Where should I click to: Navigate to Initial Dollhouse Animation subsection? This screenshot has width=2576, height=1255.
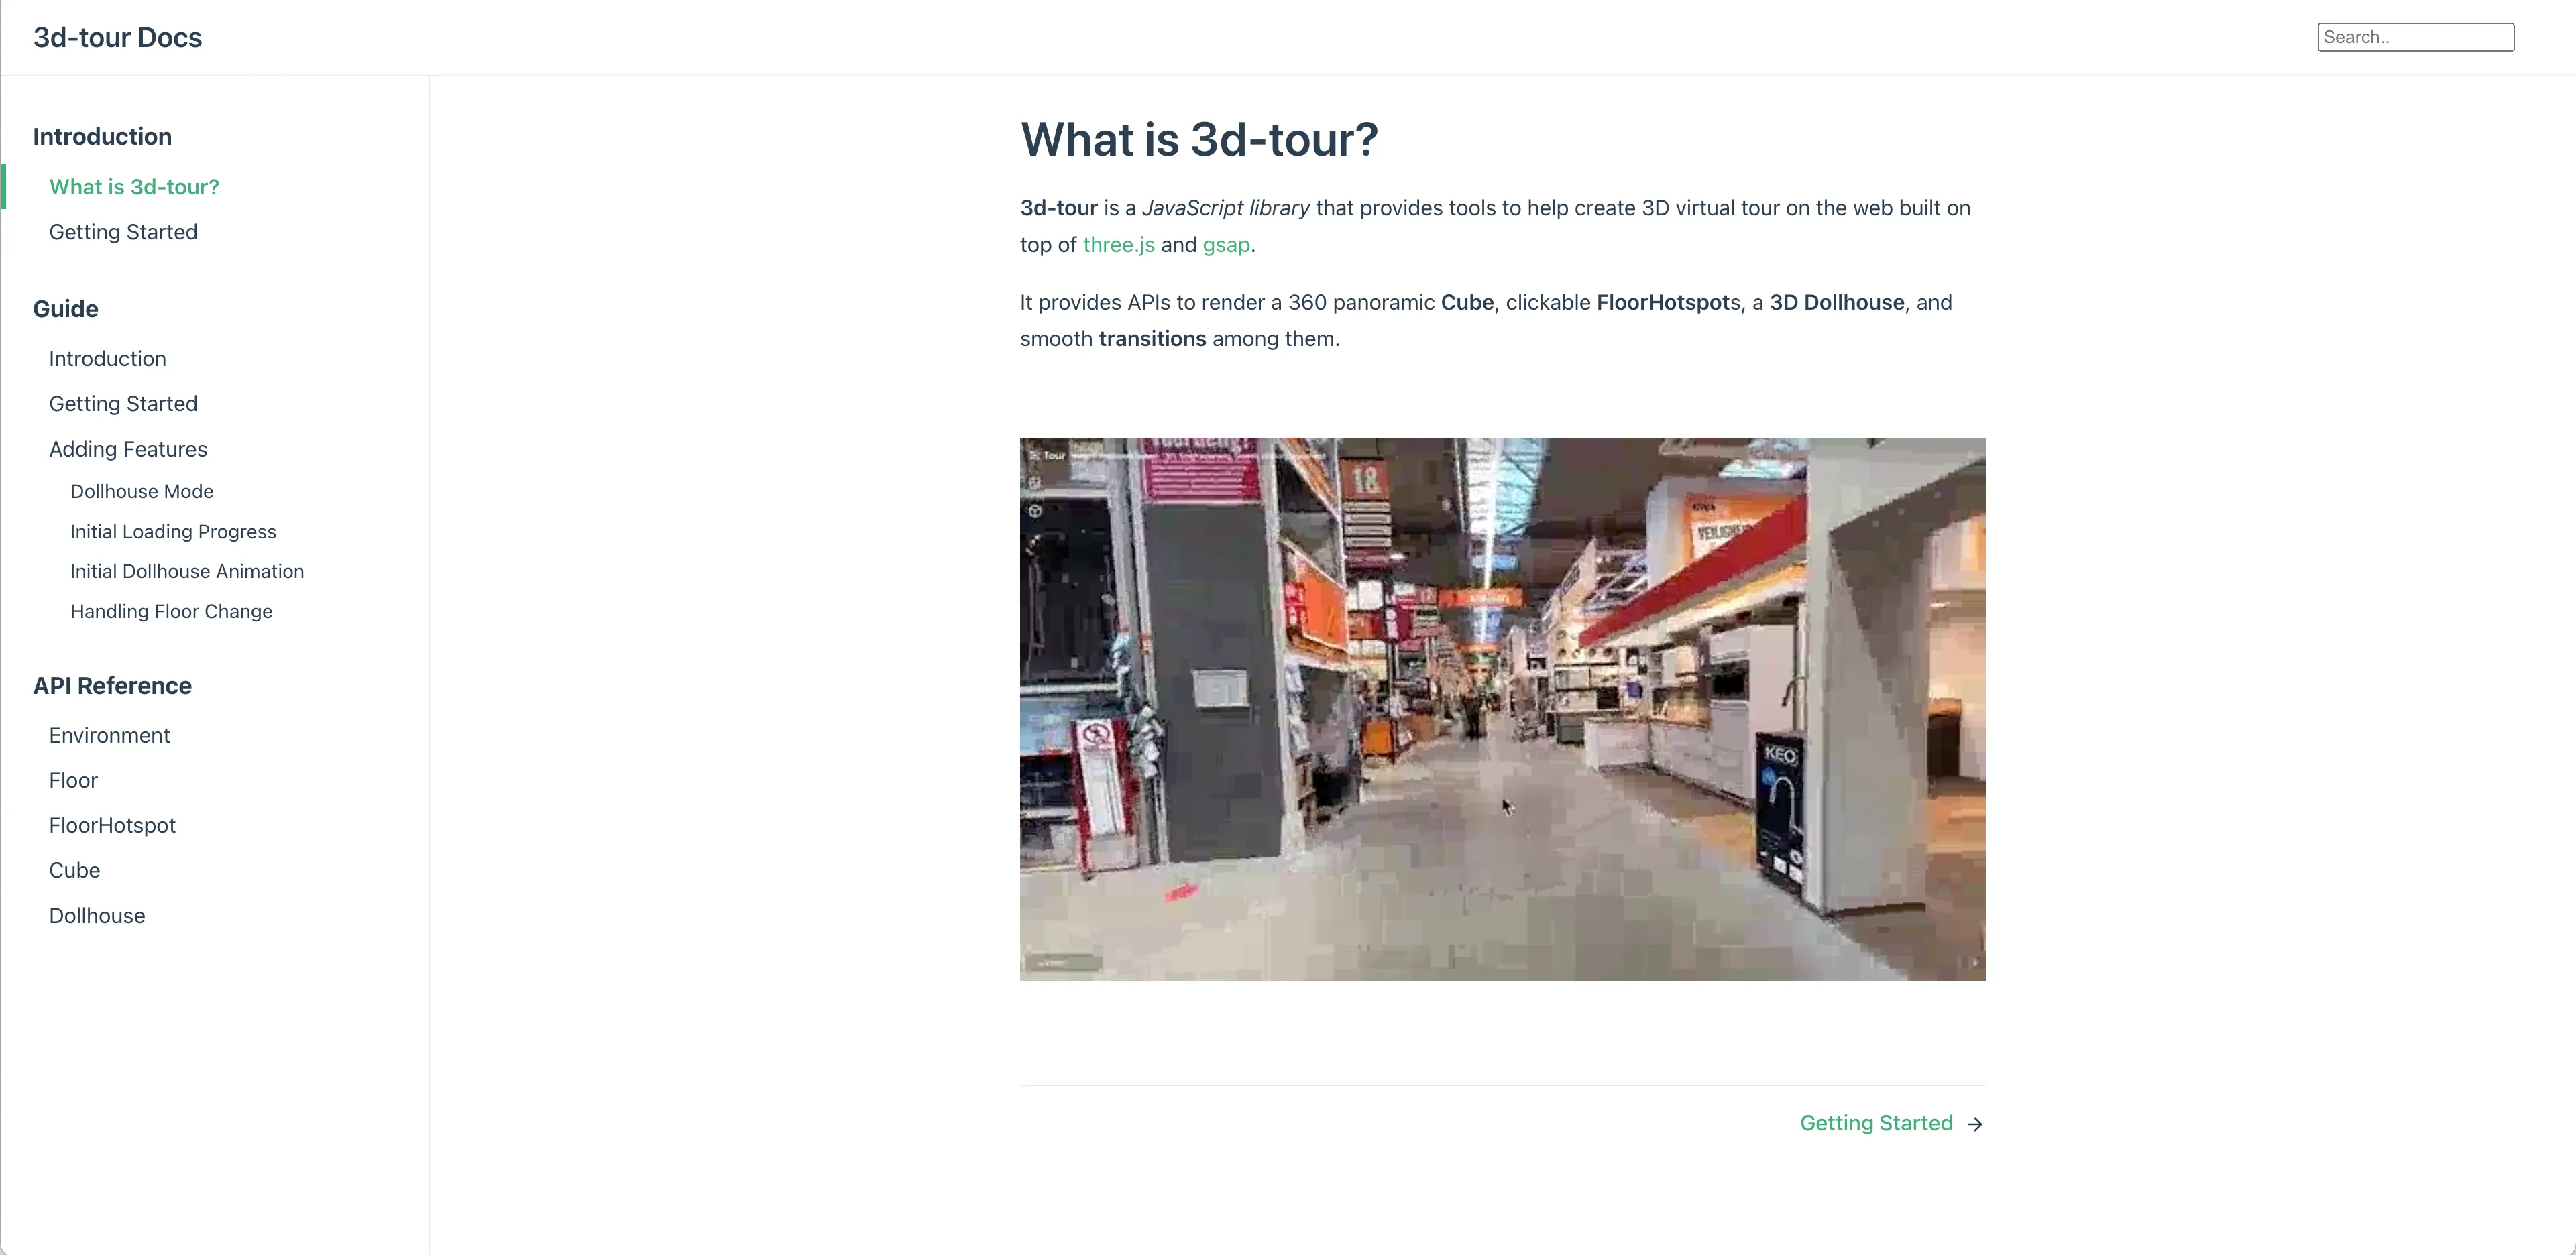[187, 571]
